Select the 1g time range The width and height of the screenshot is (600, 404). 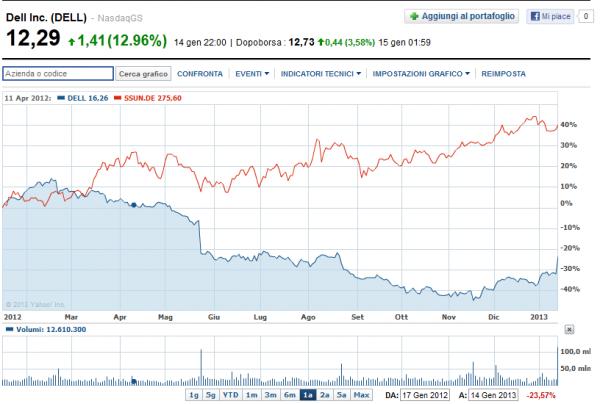(x=194, y=395)
